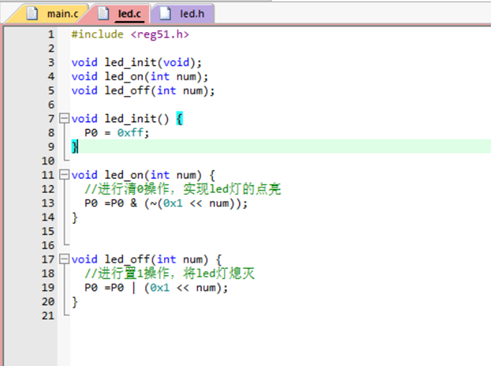The width and height of the screenshot is (491, 366).
Task: Click the led_off(int num) prototype on line 5
Action: pos(143,91)
